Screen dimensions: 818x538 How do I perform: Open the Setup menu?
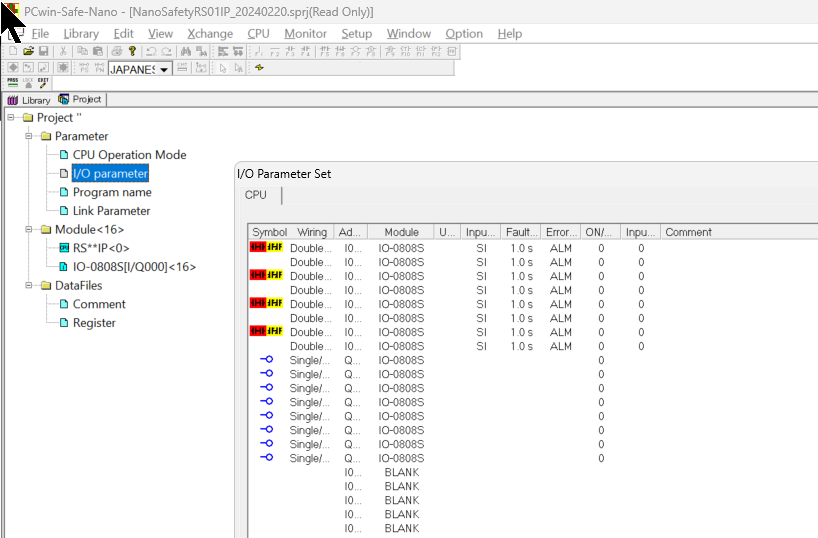[356, 34]
